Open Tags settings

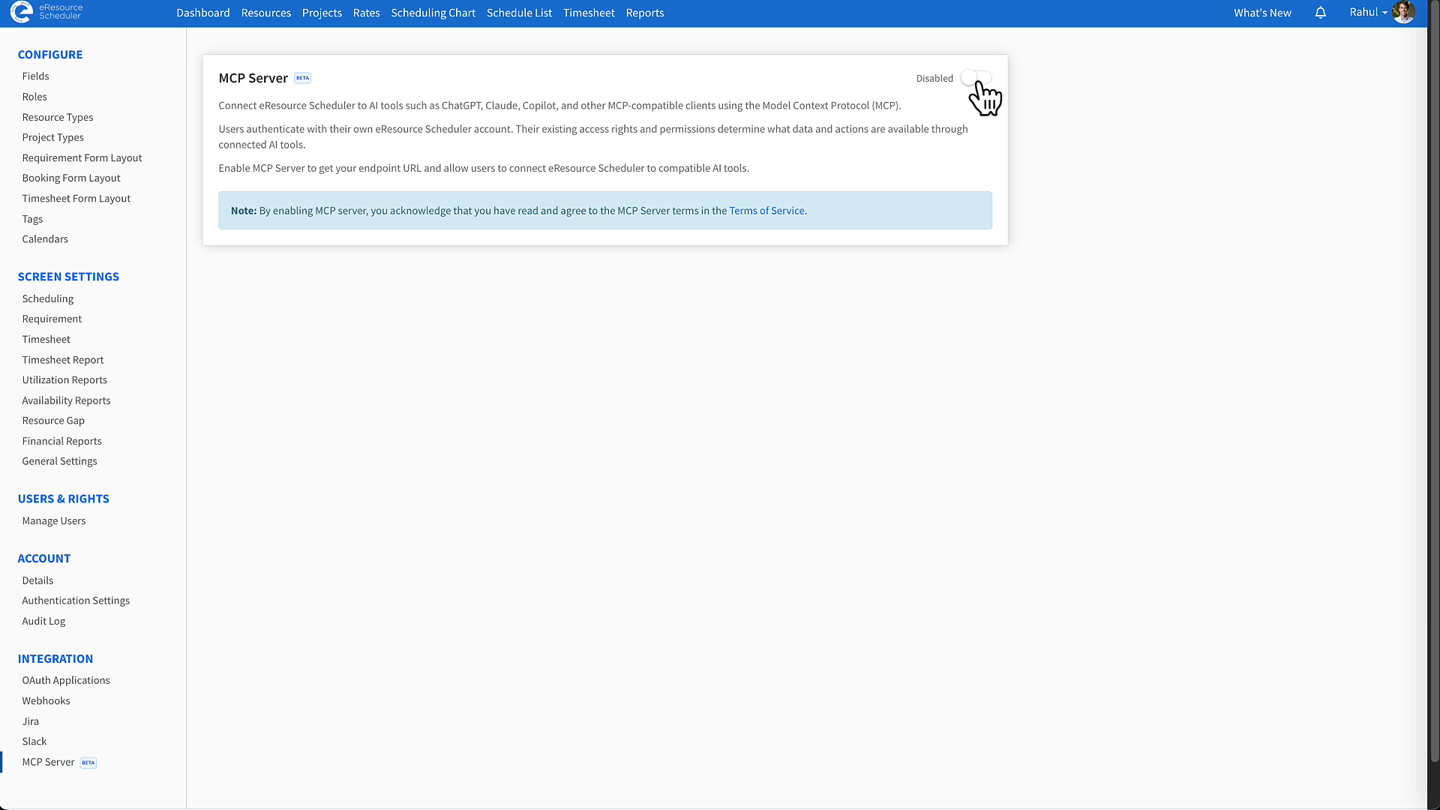(32, 219)
